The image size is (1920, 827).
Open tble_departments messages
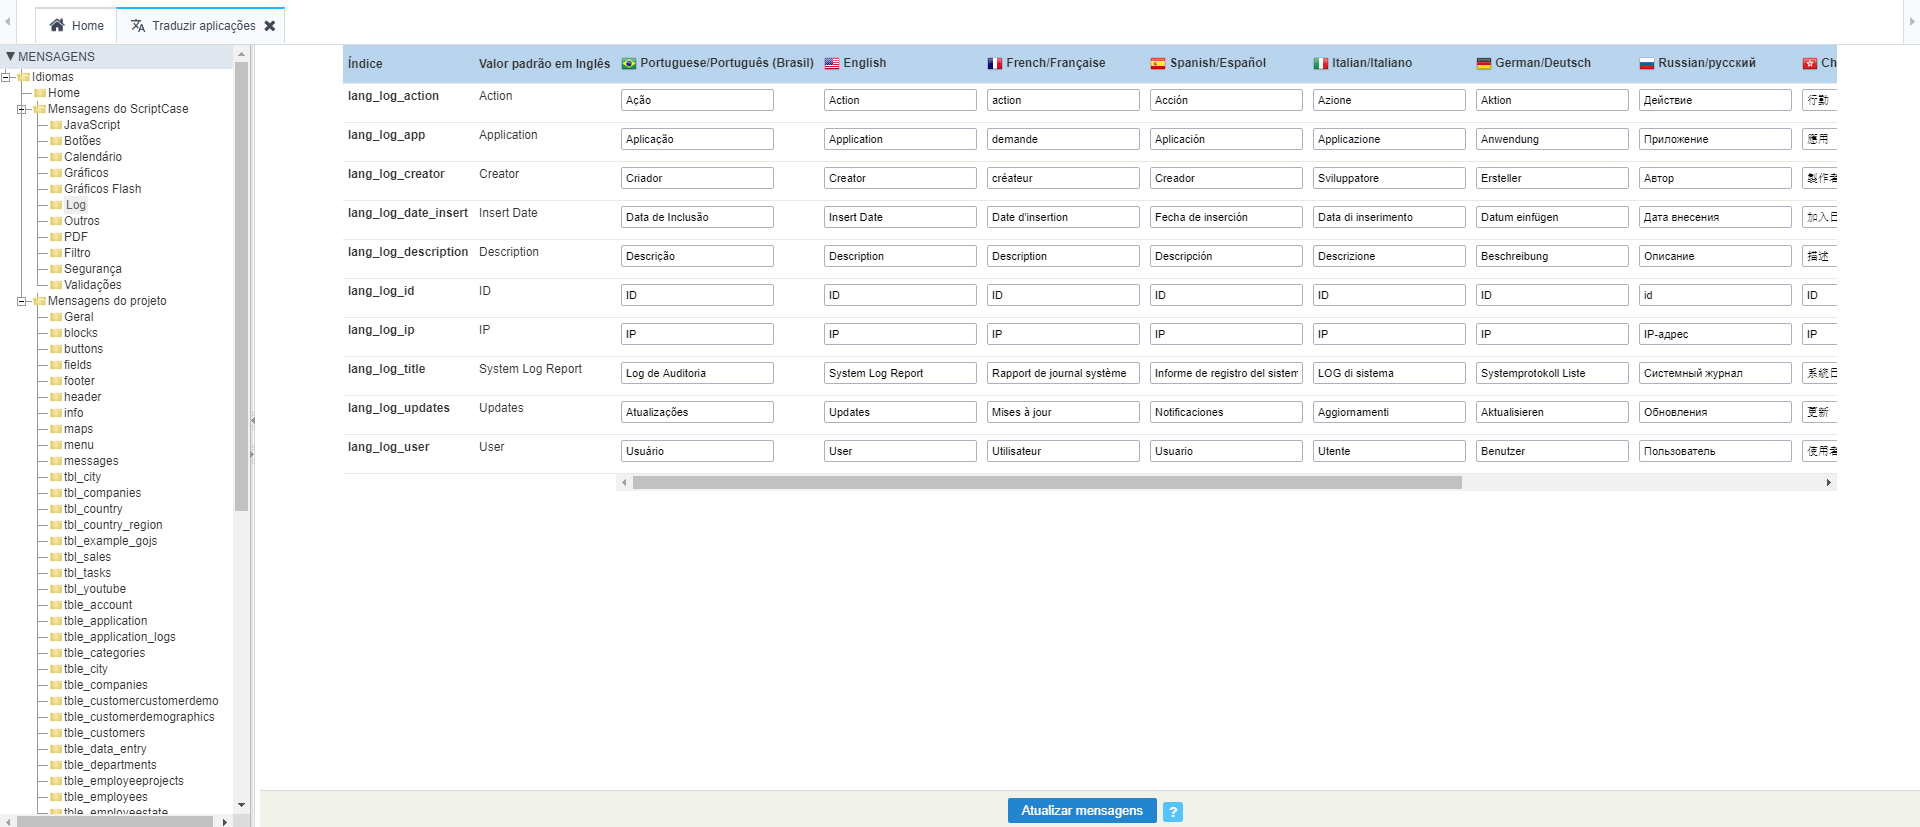(x=110, y=765)
